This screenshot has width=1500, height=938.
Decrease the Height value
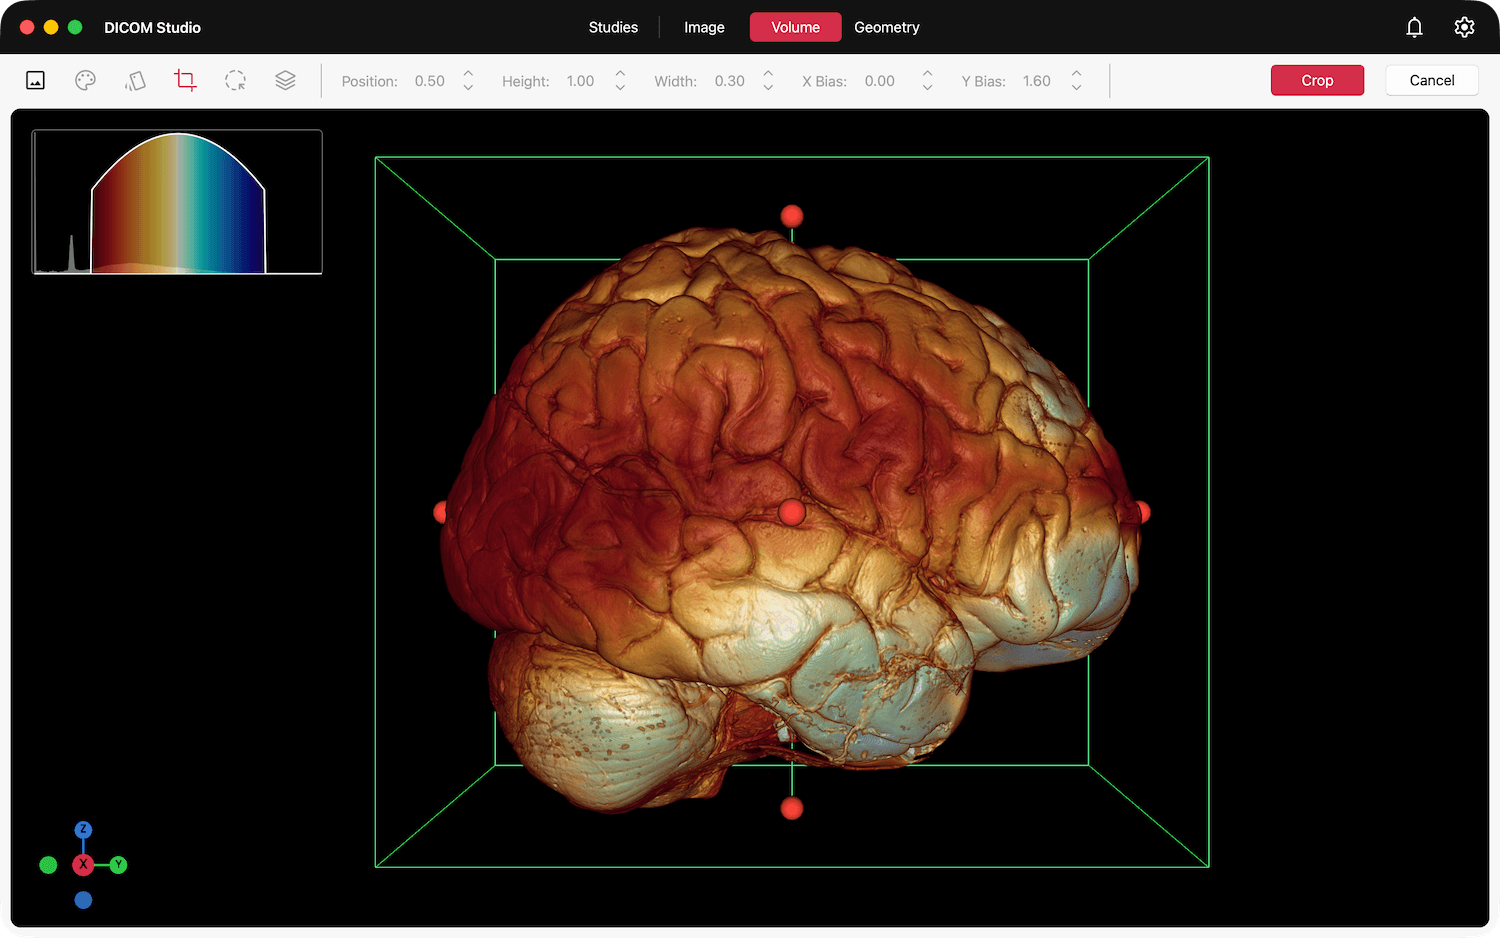[620, 88]
